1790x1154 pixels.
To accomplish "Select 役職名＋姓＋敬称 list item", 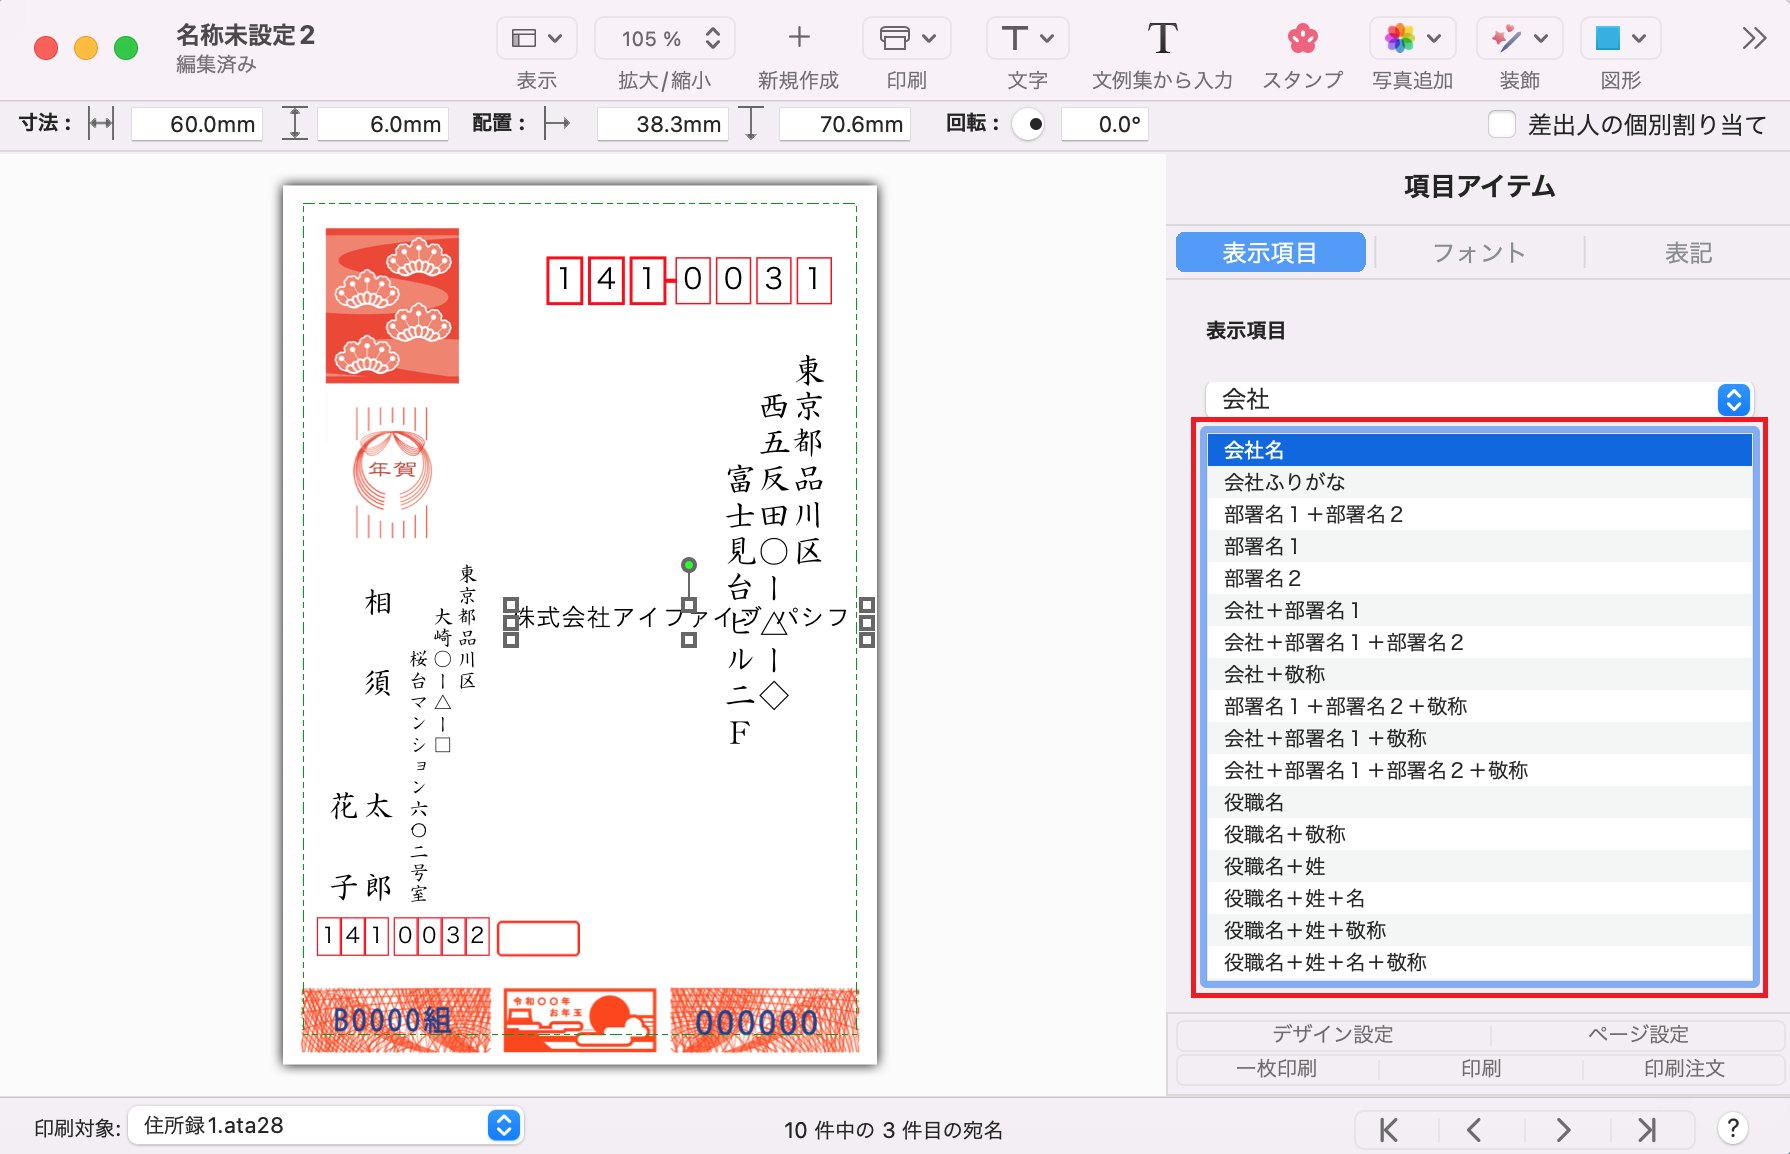I will (x=1479, y=930).
